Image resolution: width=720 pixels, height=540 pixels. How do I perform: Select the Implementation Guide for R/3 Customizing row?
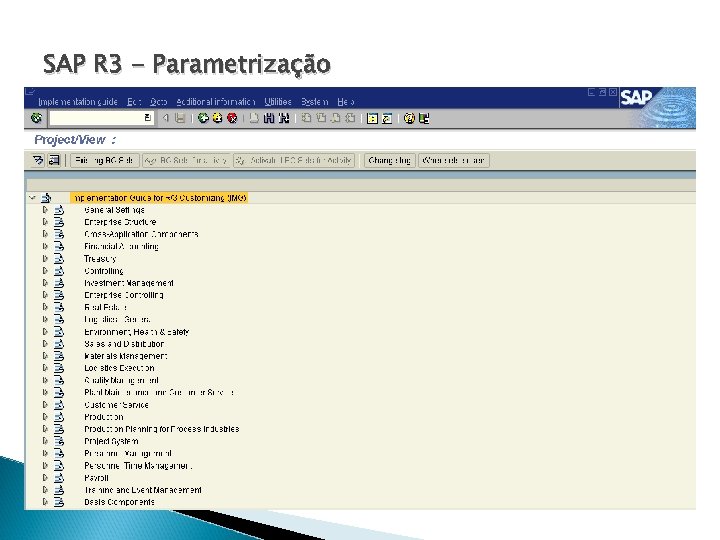(x=159, y=198)
